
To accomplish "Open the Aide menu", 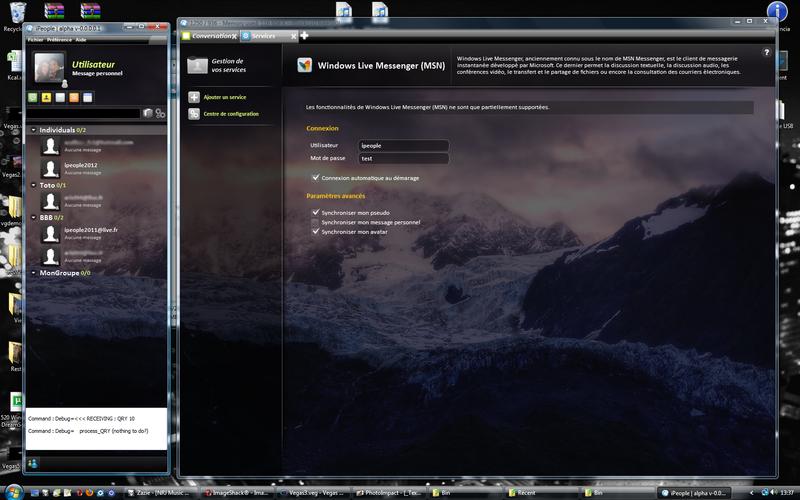I will tap(81, 40).
